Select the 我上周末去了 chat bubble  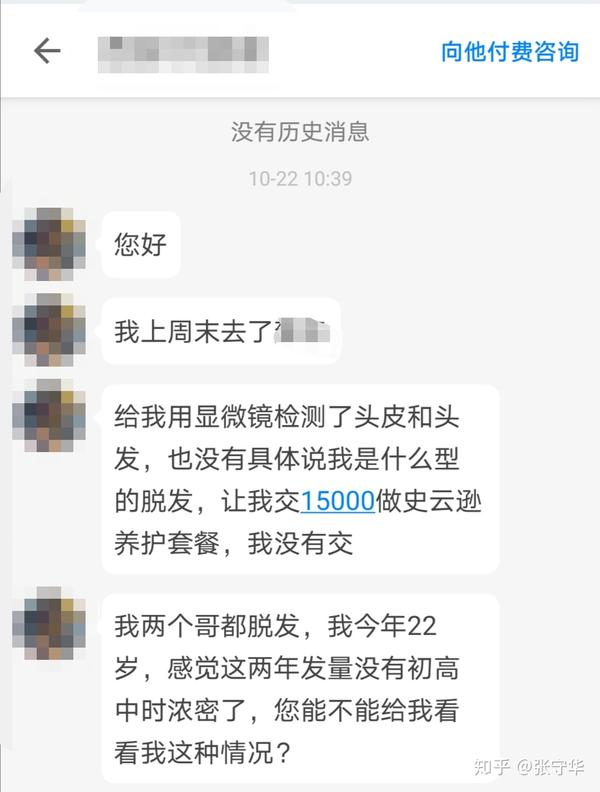point(221,331)
